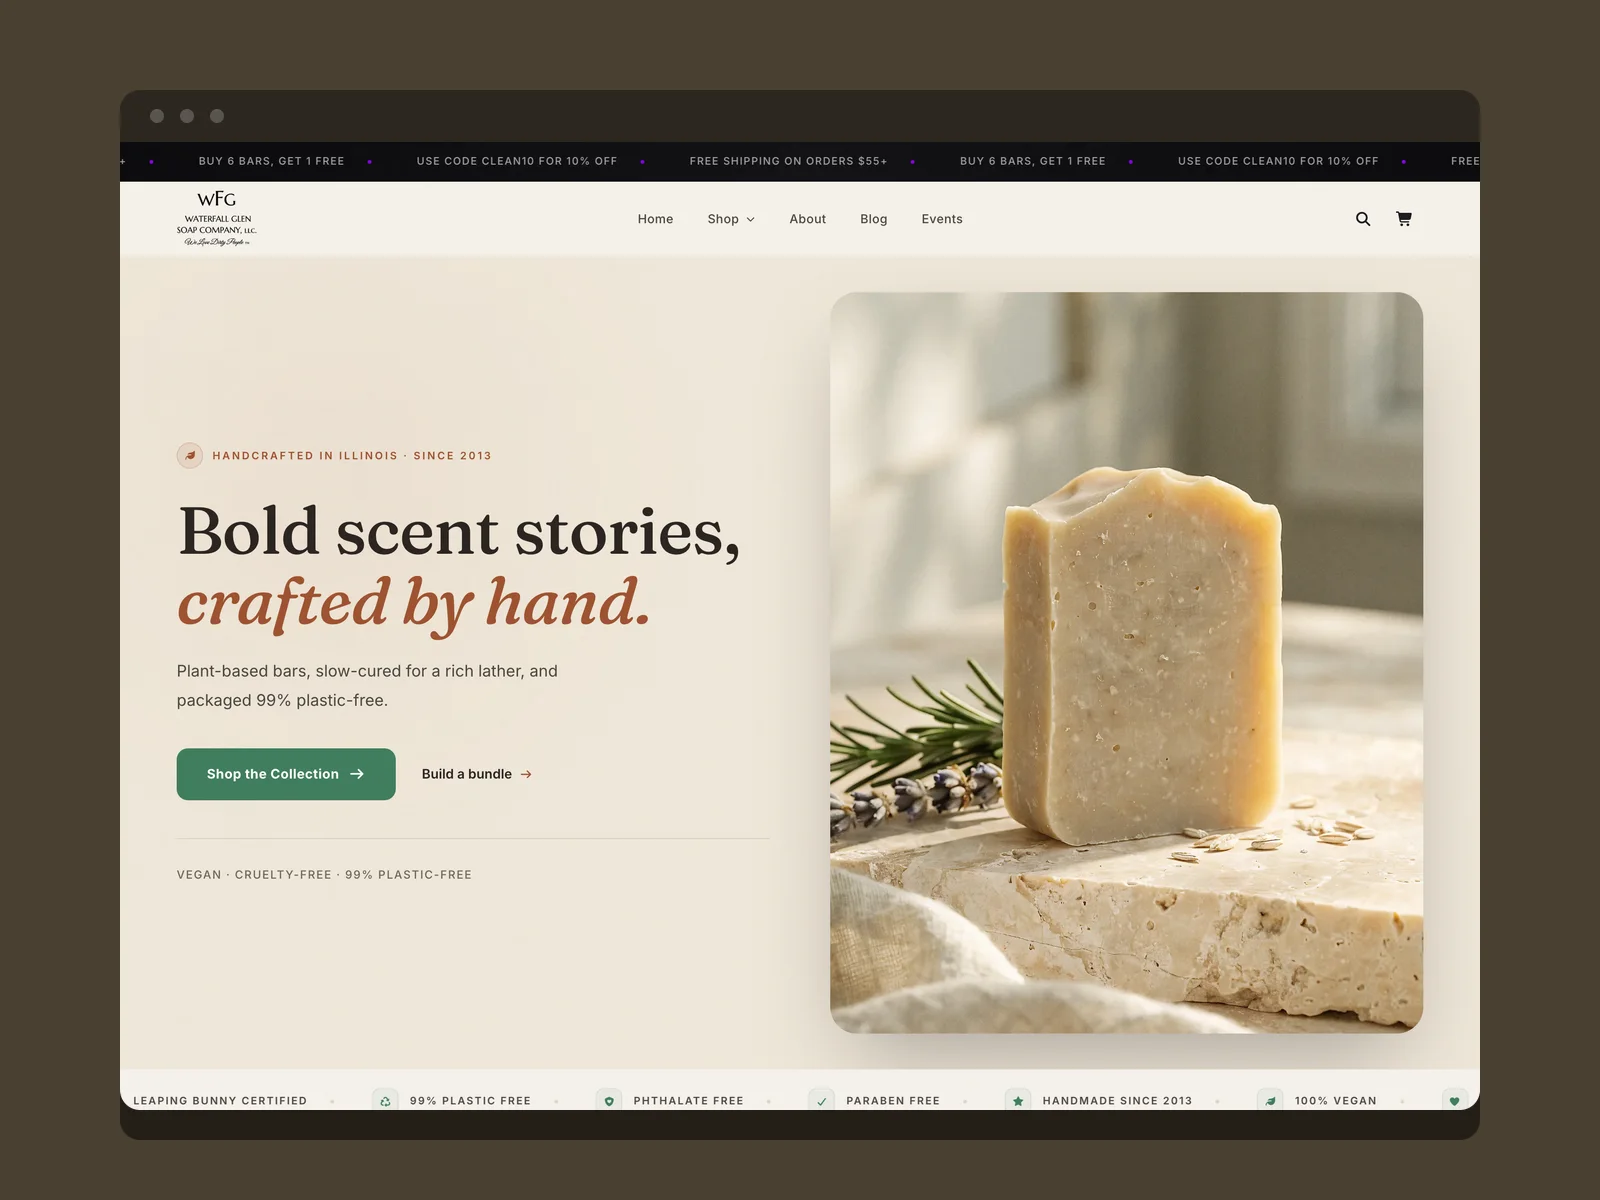
Task: Click the Bold scent stories headline
Action: (x=459, y=531)
